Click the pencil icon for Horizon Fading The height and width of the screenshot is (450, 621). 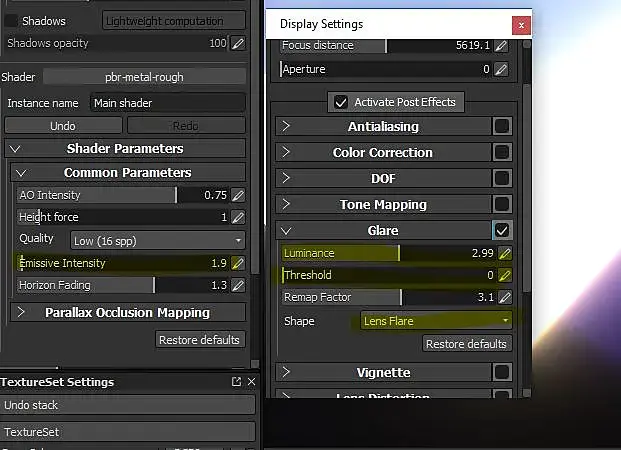coord(238,285)
